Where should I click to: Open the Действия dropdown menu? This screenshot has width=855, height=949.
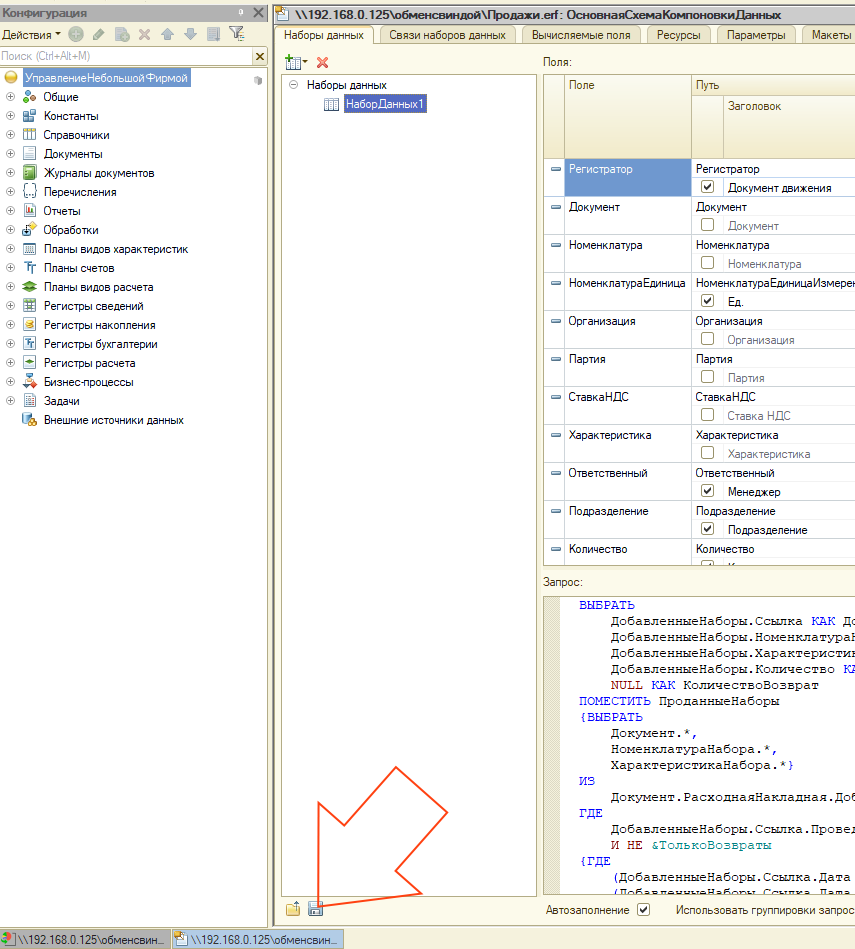point(31,34)
